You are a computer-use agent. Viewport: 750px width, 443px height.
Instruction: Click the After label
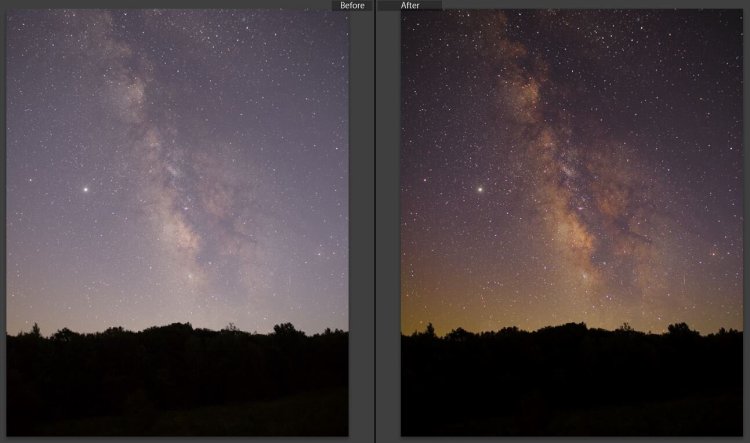click(x=410, y=5)
